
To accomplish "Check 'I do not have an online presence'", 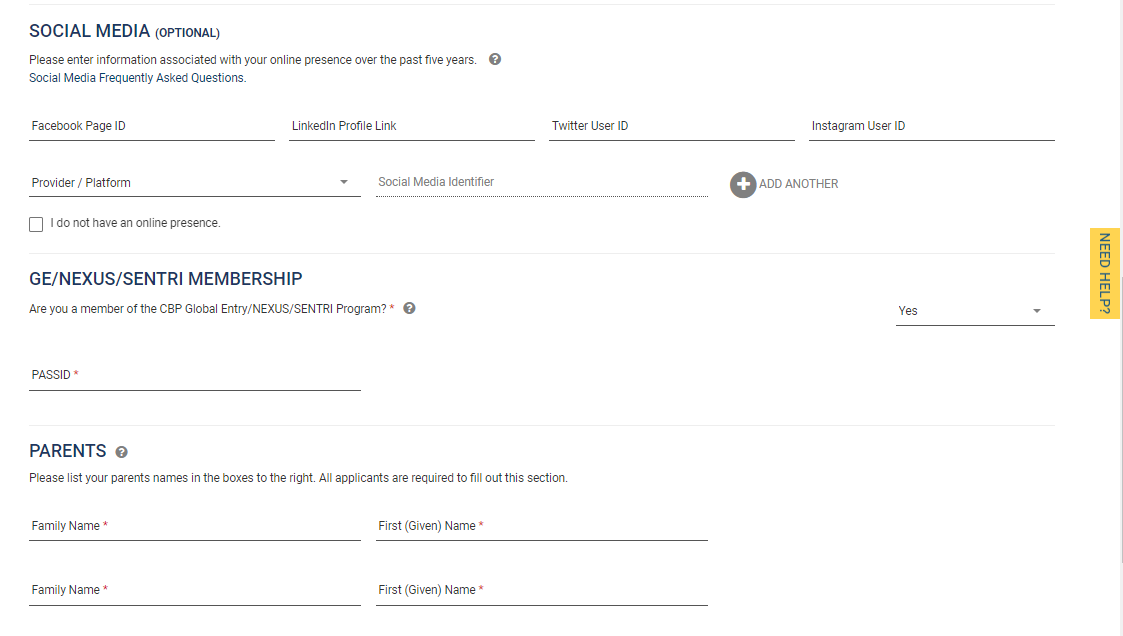I will click(x=37, y=224).
